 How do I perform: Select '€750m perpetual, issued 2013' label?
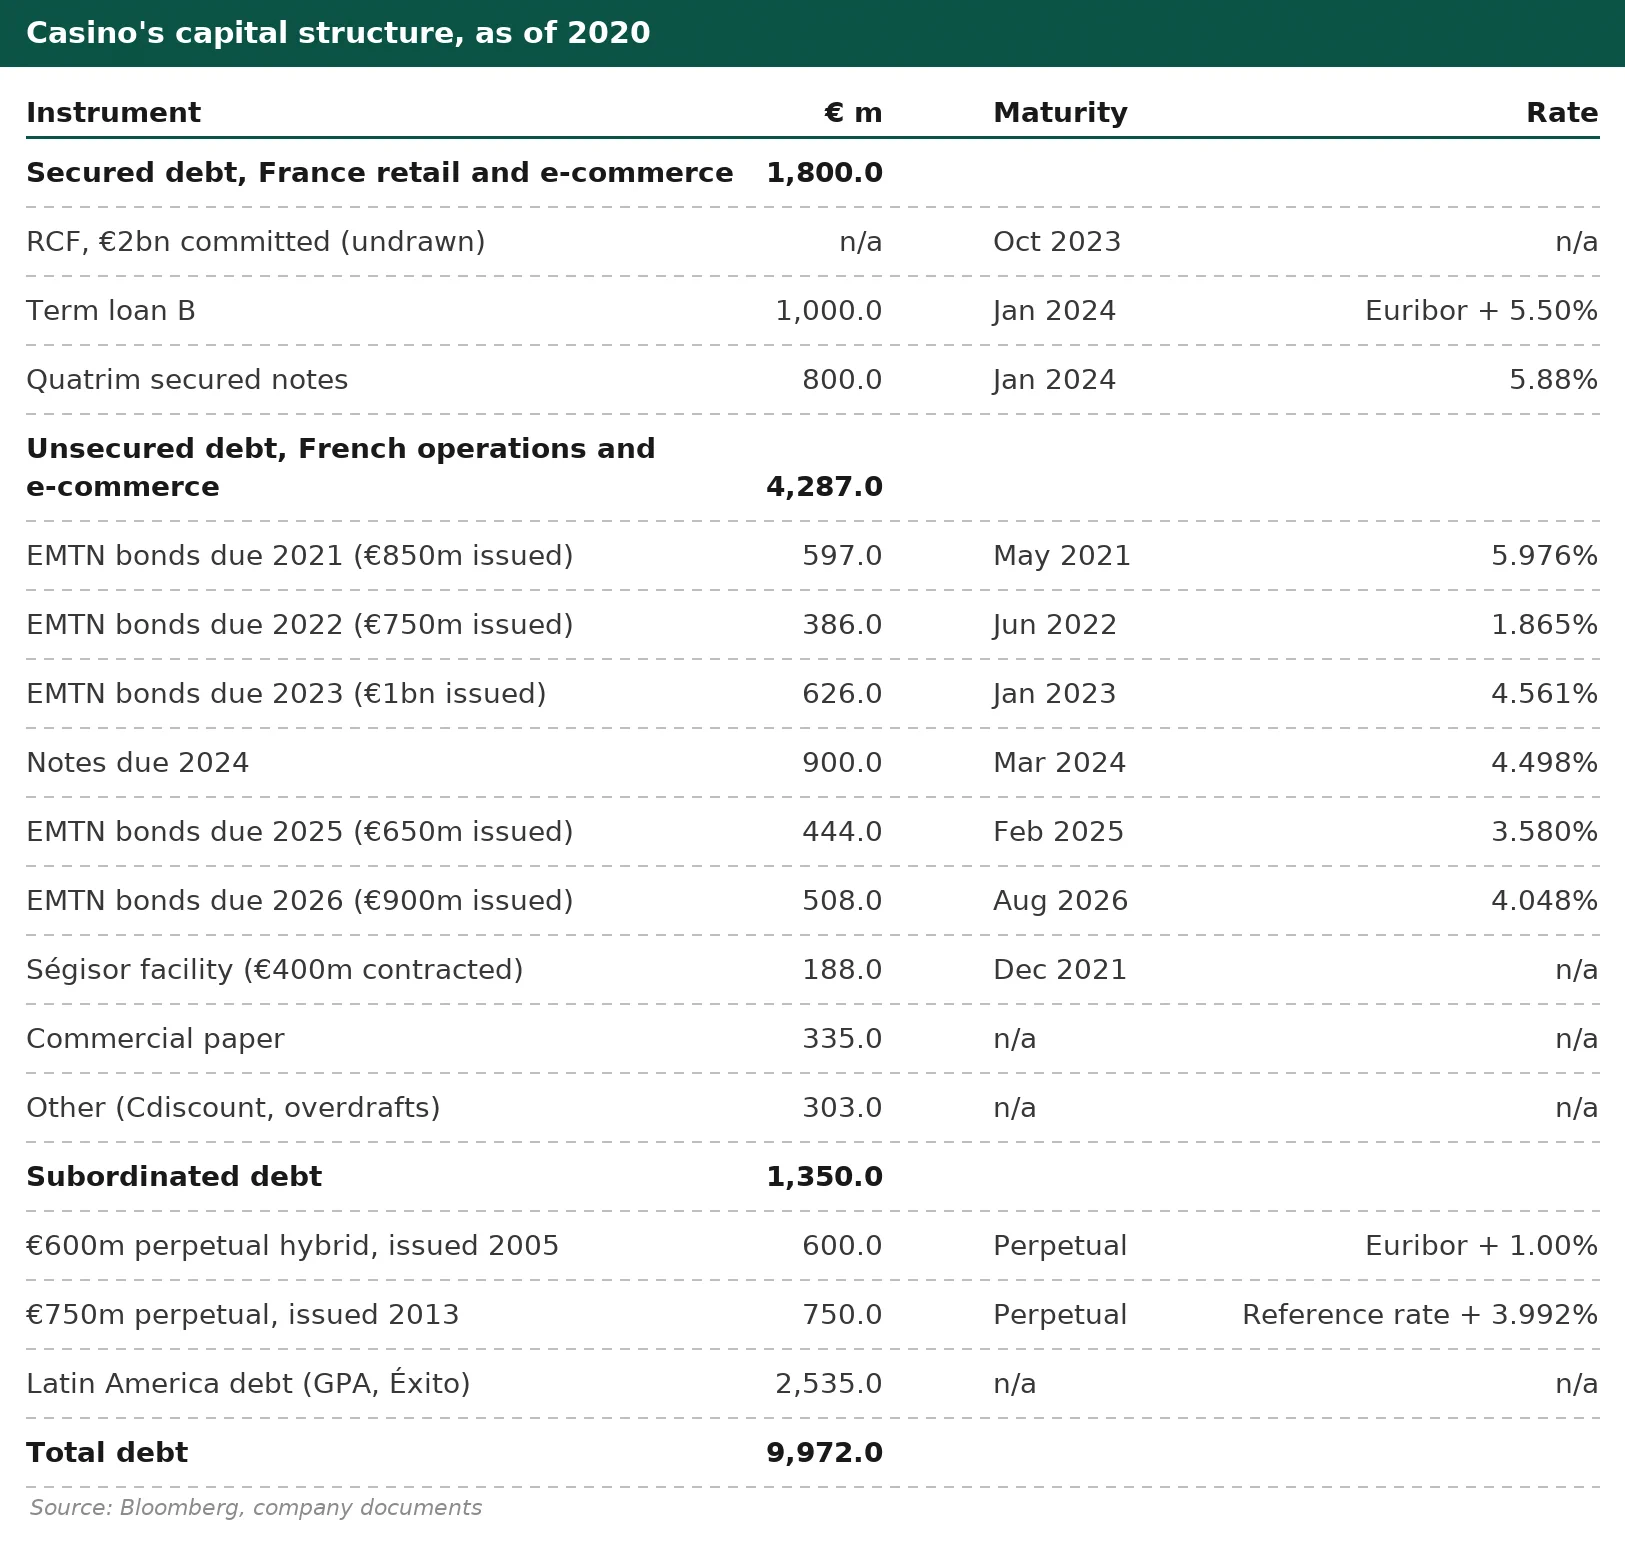coord(242,1315)
